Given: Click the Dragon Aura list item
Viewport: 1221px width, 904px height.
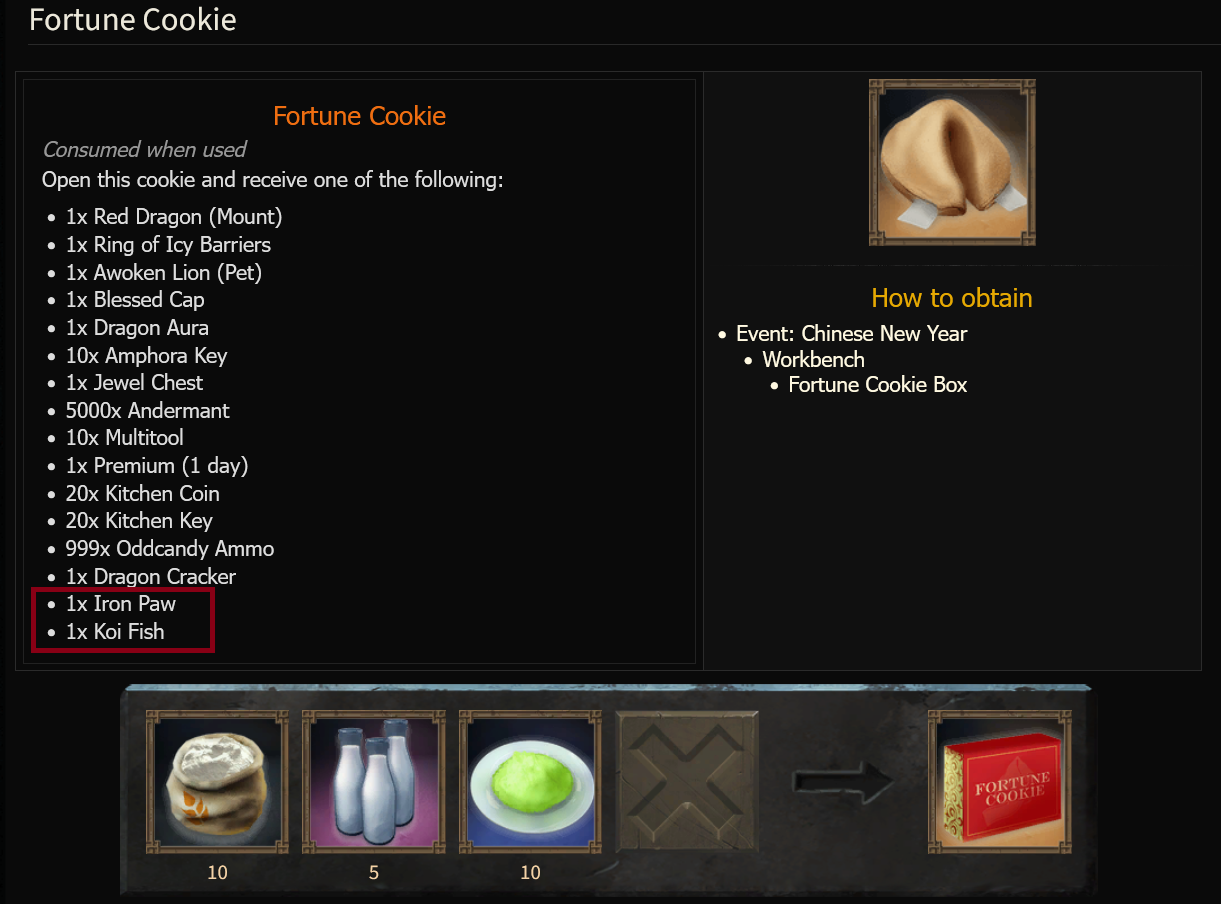Looking at the screenshot, I should [x=137, y=328].
